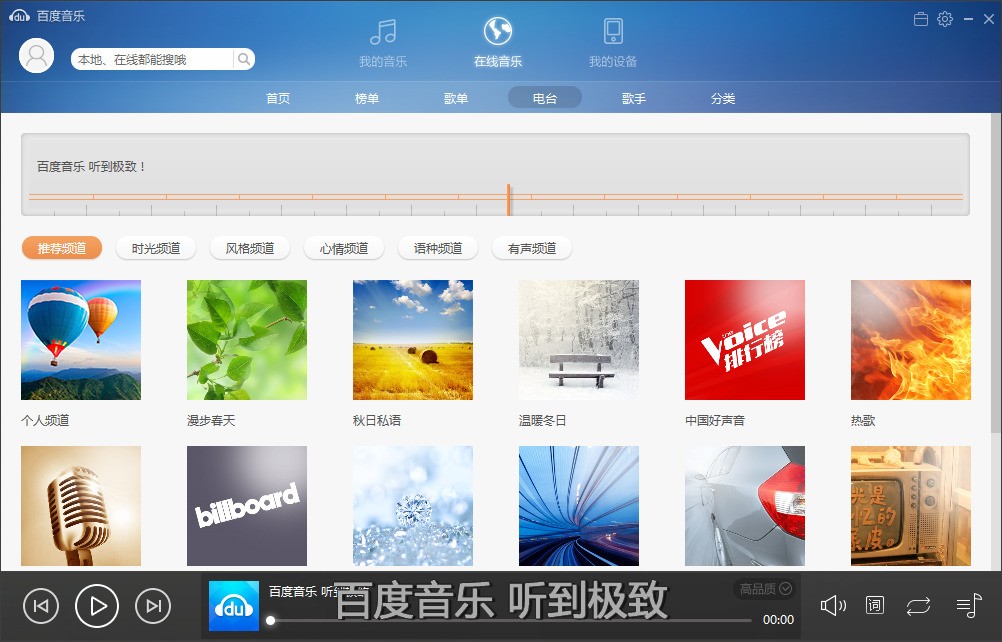Skip to previous track
This screenshot has width=1002, height=642.
pos(40,606)
